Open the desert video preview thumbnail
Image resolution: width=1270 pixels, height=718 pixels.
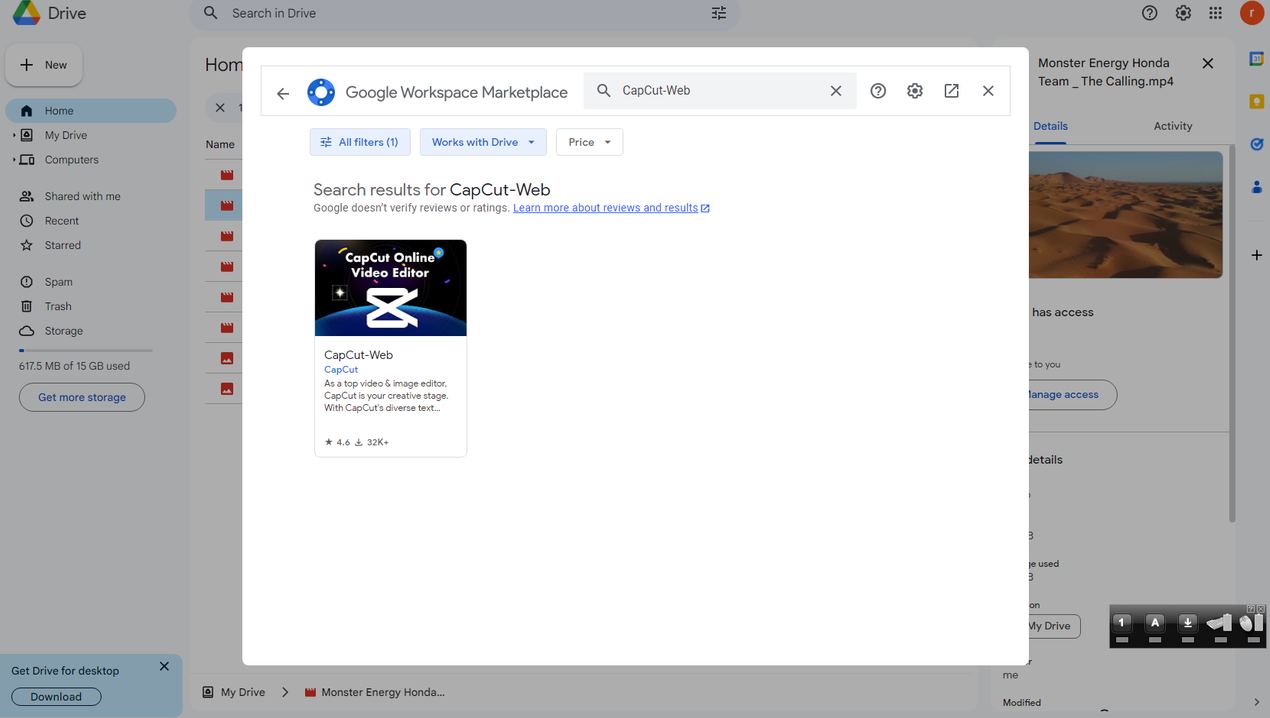1126,214
